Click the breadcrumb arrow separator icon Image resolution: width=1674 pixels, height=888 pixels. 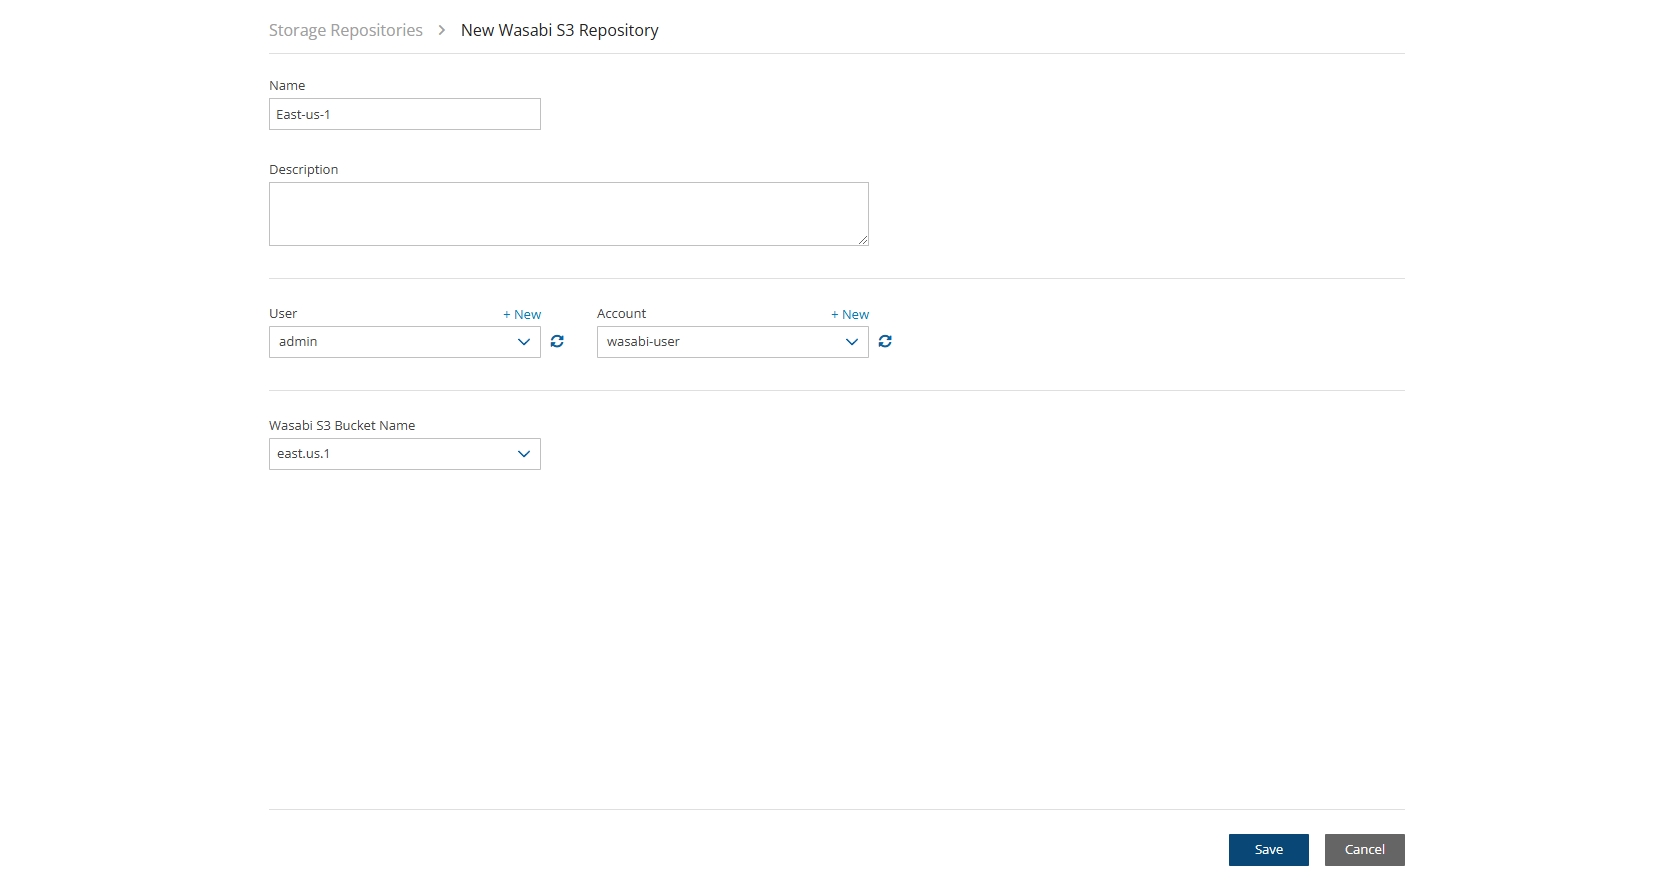pyautogui.click(x=441, y=30)
